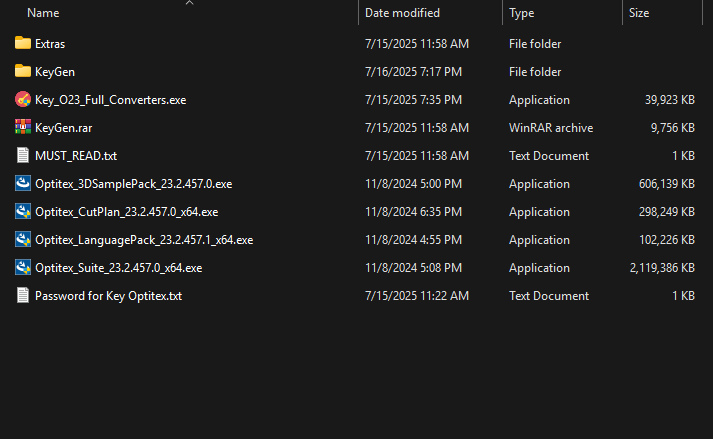Click the KeyGen folder icon
The height and width of the screenshot is (439, 713).
tap(23, 72)
